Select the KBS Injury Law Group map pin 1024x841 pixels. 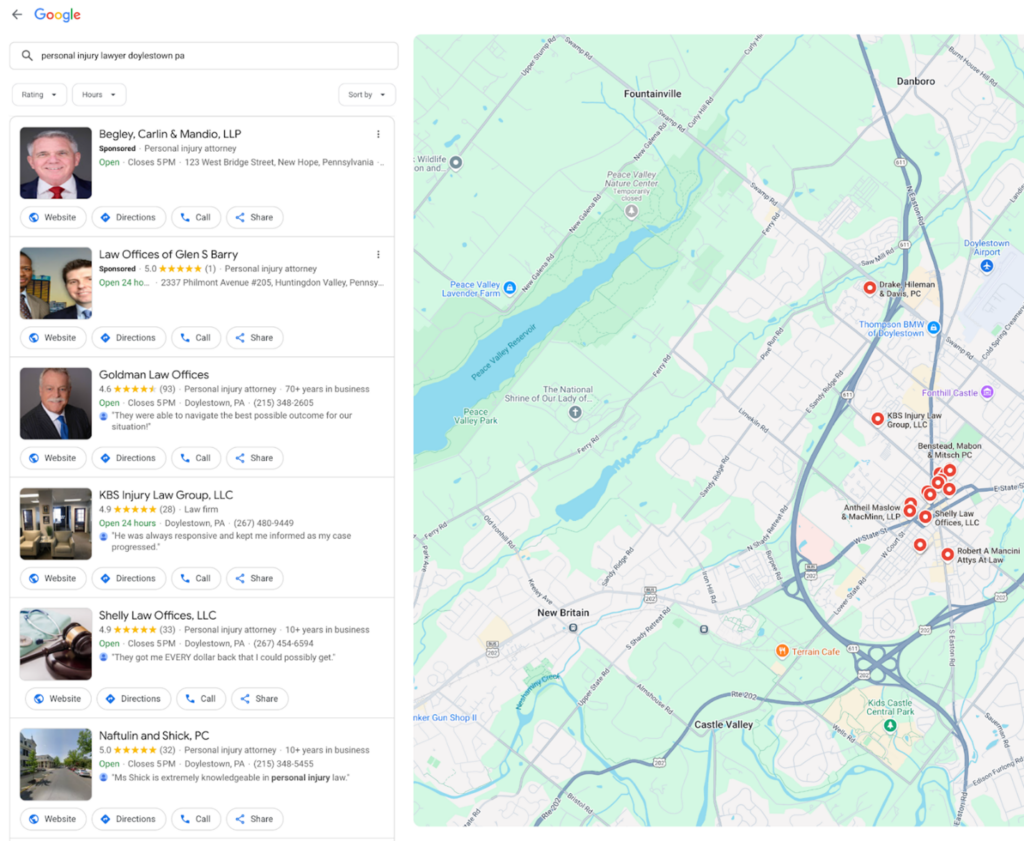point(878,419)
